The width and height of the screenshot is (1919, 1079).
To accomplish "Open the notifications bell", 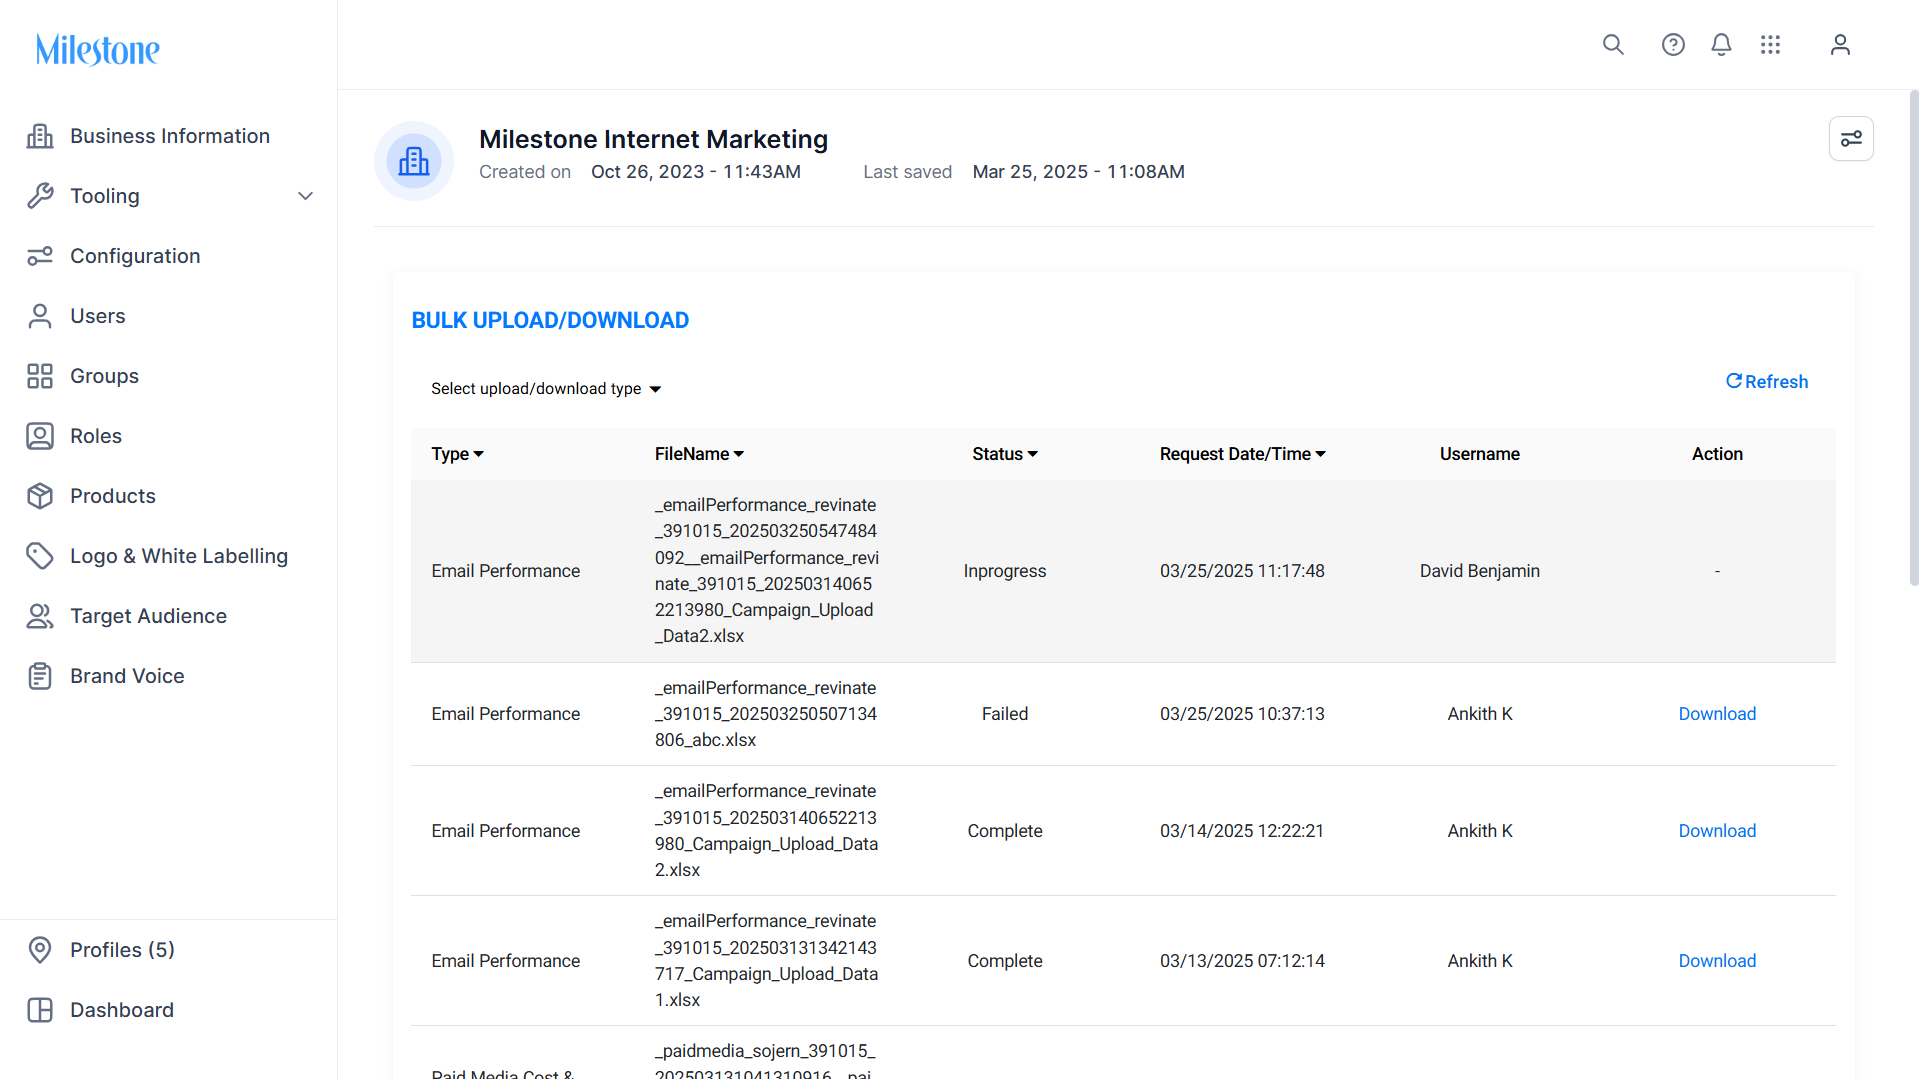I will tap(1721, 45).
